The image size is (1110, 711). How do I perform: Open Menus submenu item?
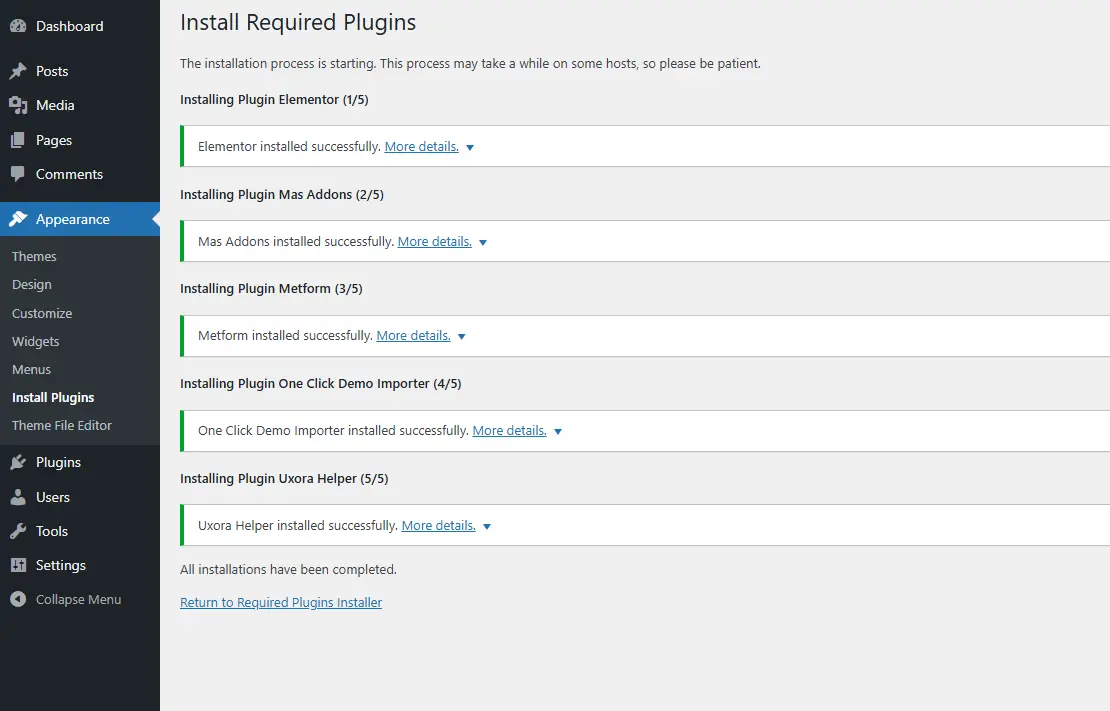[31, 370]
